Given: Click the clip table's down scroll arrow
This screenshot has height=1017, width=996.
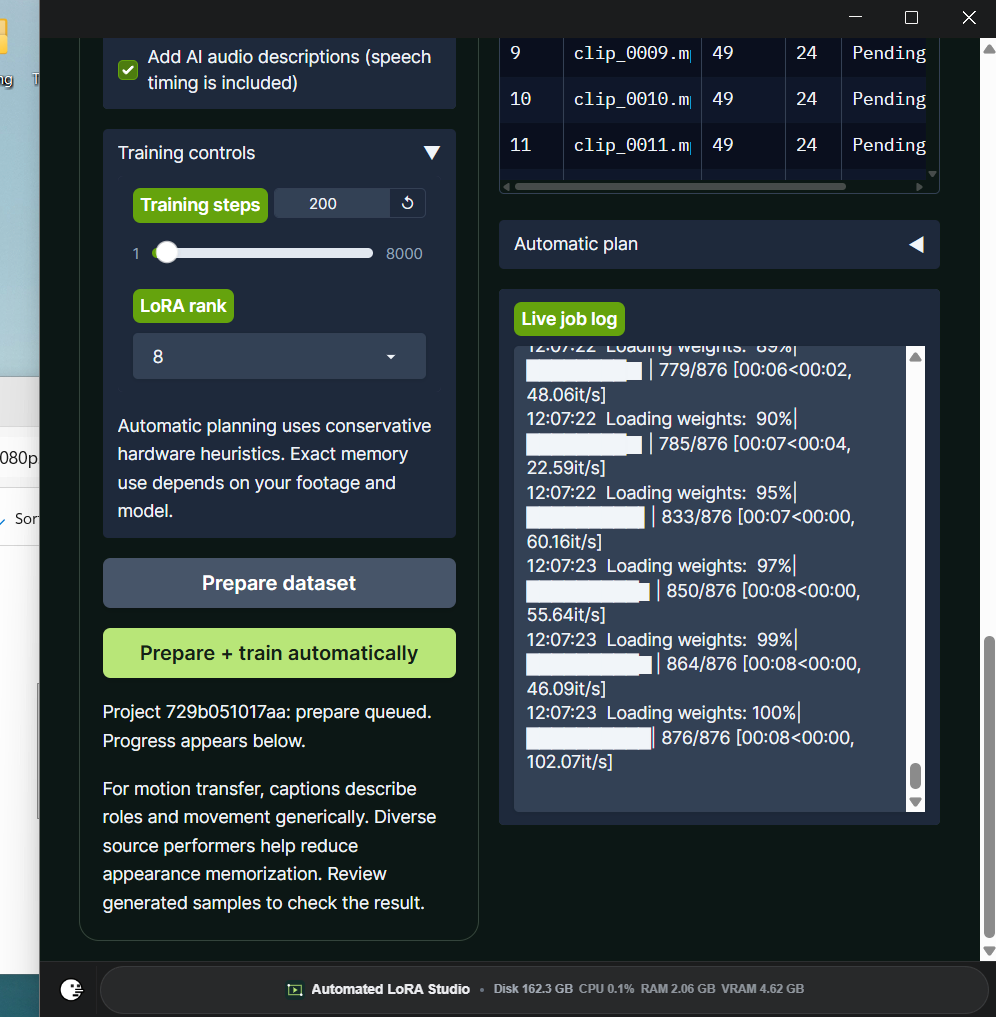Looking at the screenshot, I should pos(932,174).
